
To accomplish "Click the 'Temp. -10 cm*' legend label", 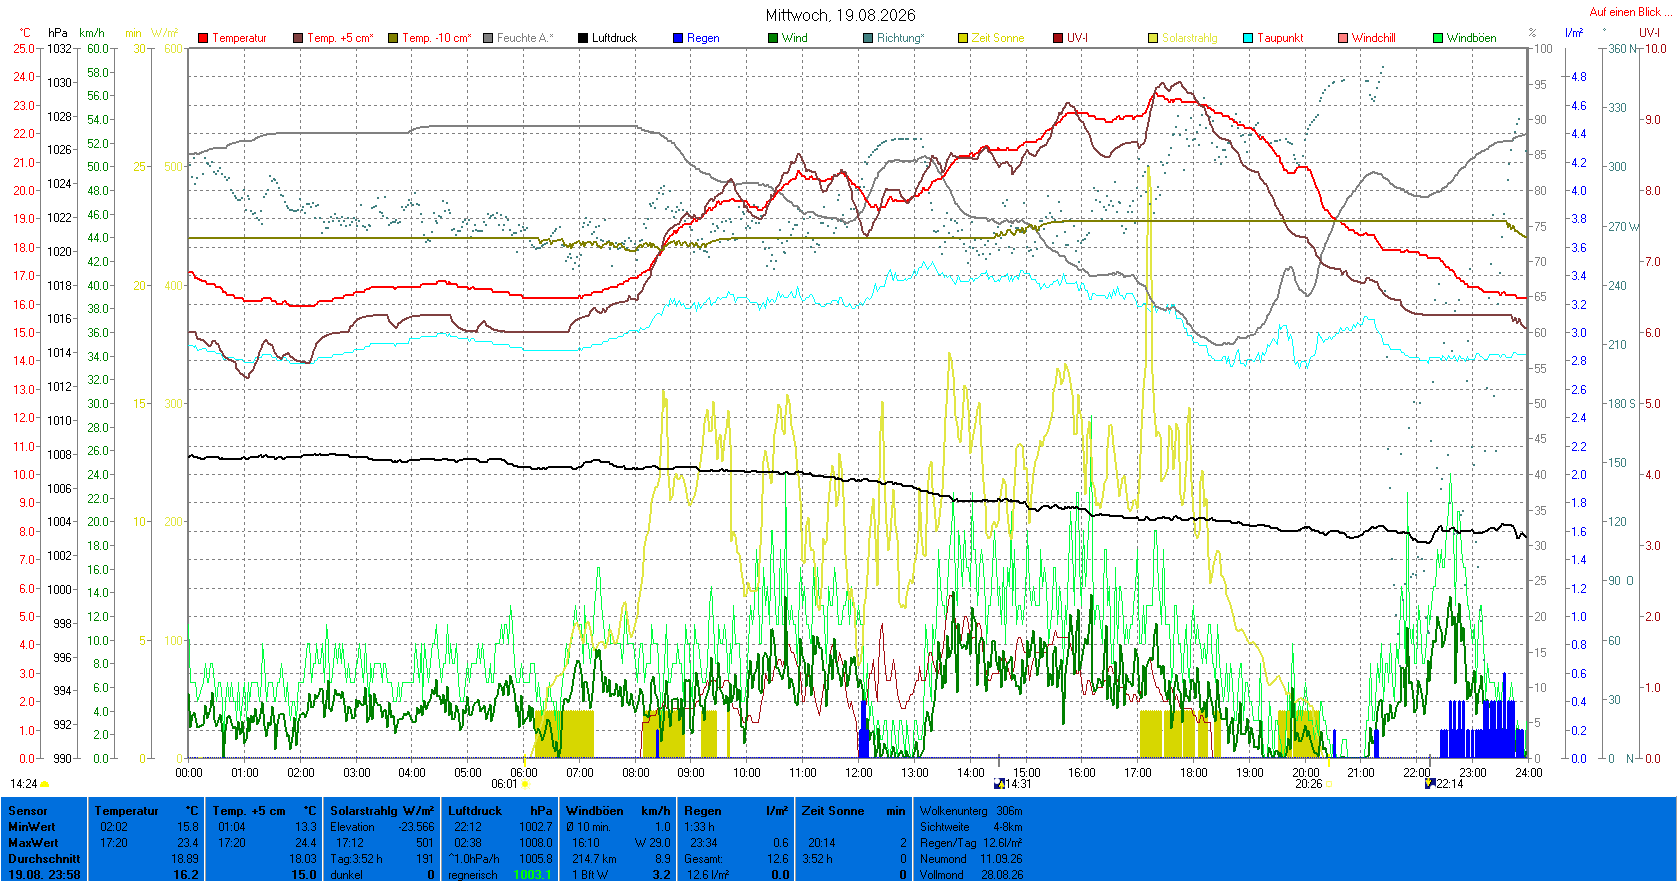I will pos(437,38).
